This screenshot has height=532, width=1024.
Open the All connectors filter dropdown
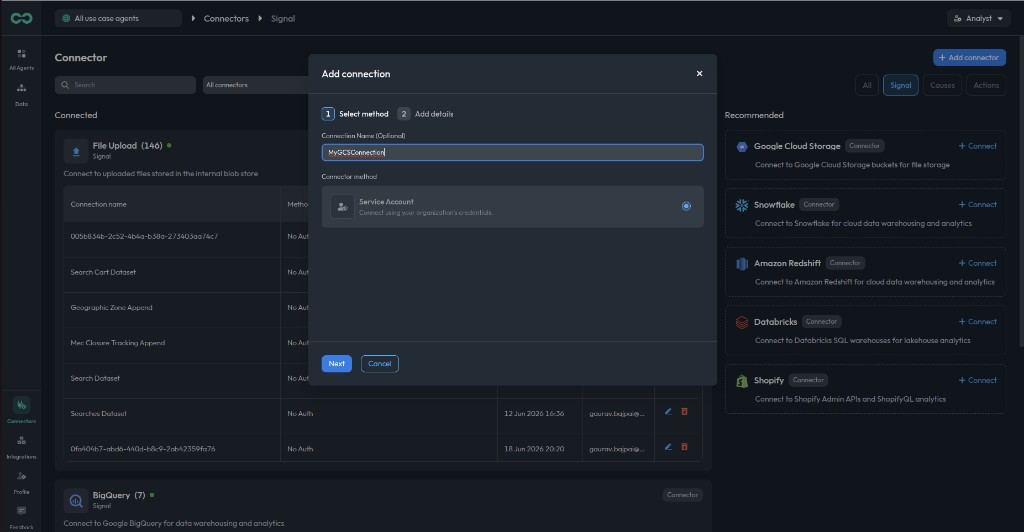pyautogui.click(x=255, y=85)
